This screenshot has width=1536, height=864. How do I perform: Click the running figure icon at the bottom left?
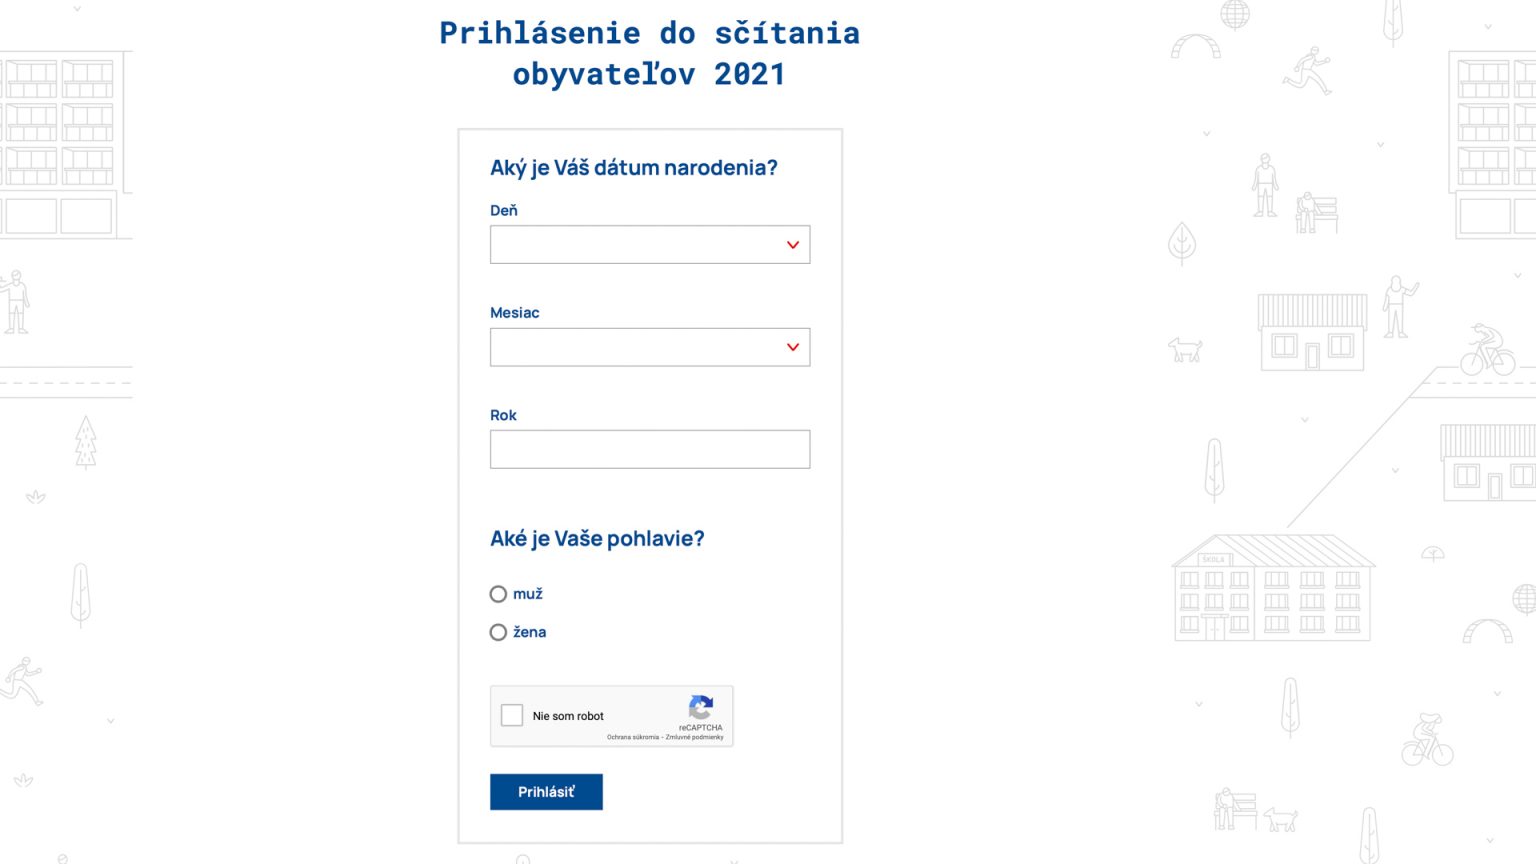pos(22,681)
